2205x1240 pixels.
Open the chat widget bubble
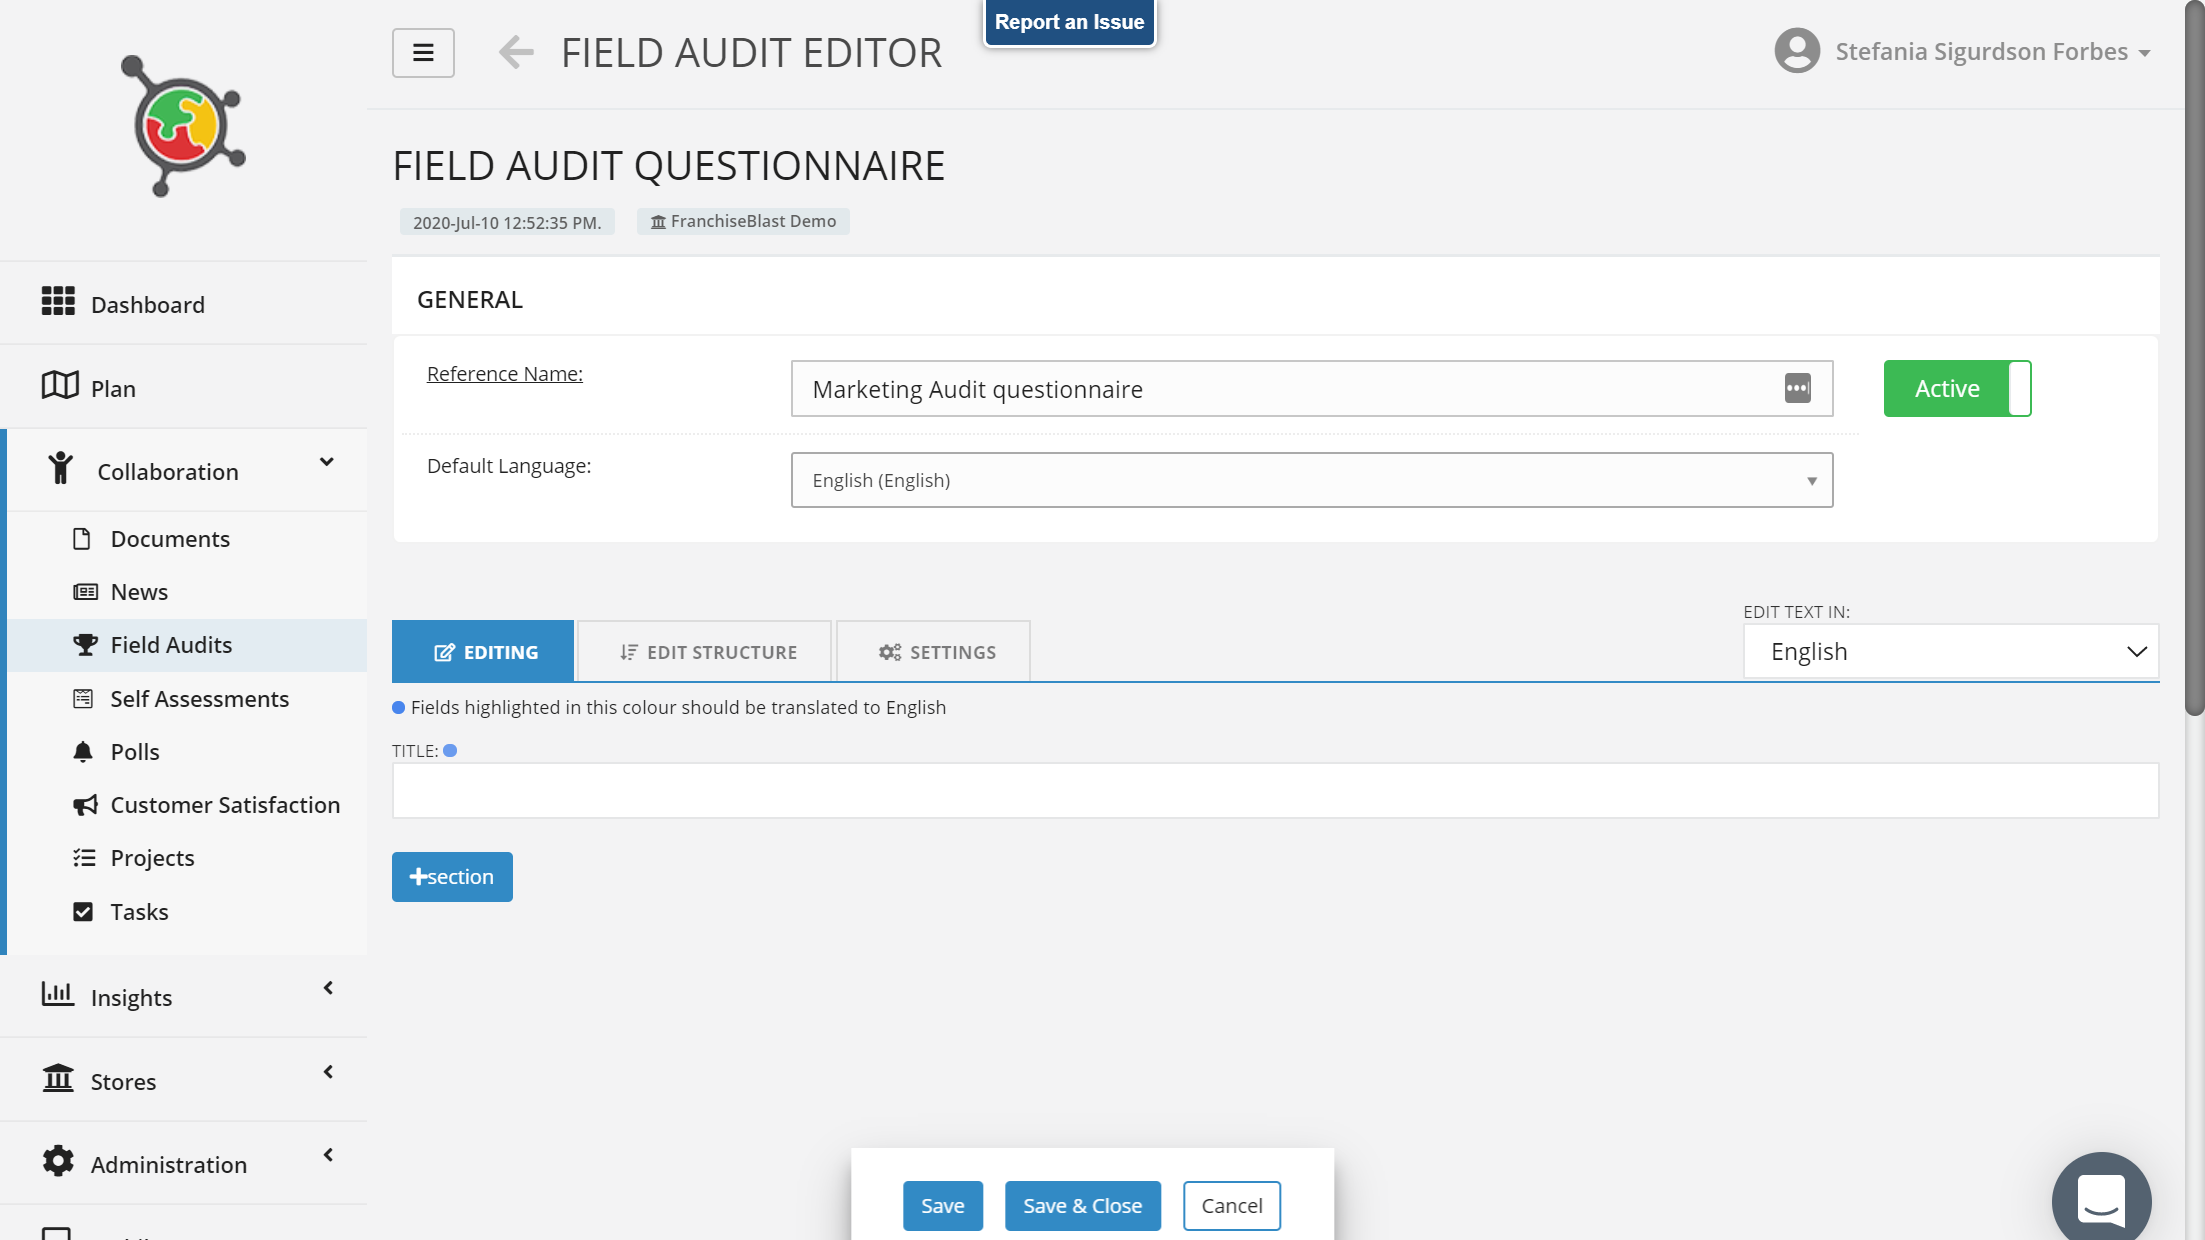tap(2101, 1198)
